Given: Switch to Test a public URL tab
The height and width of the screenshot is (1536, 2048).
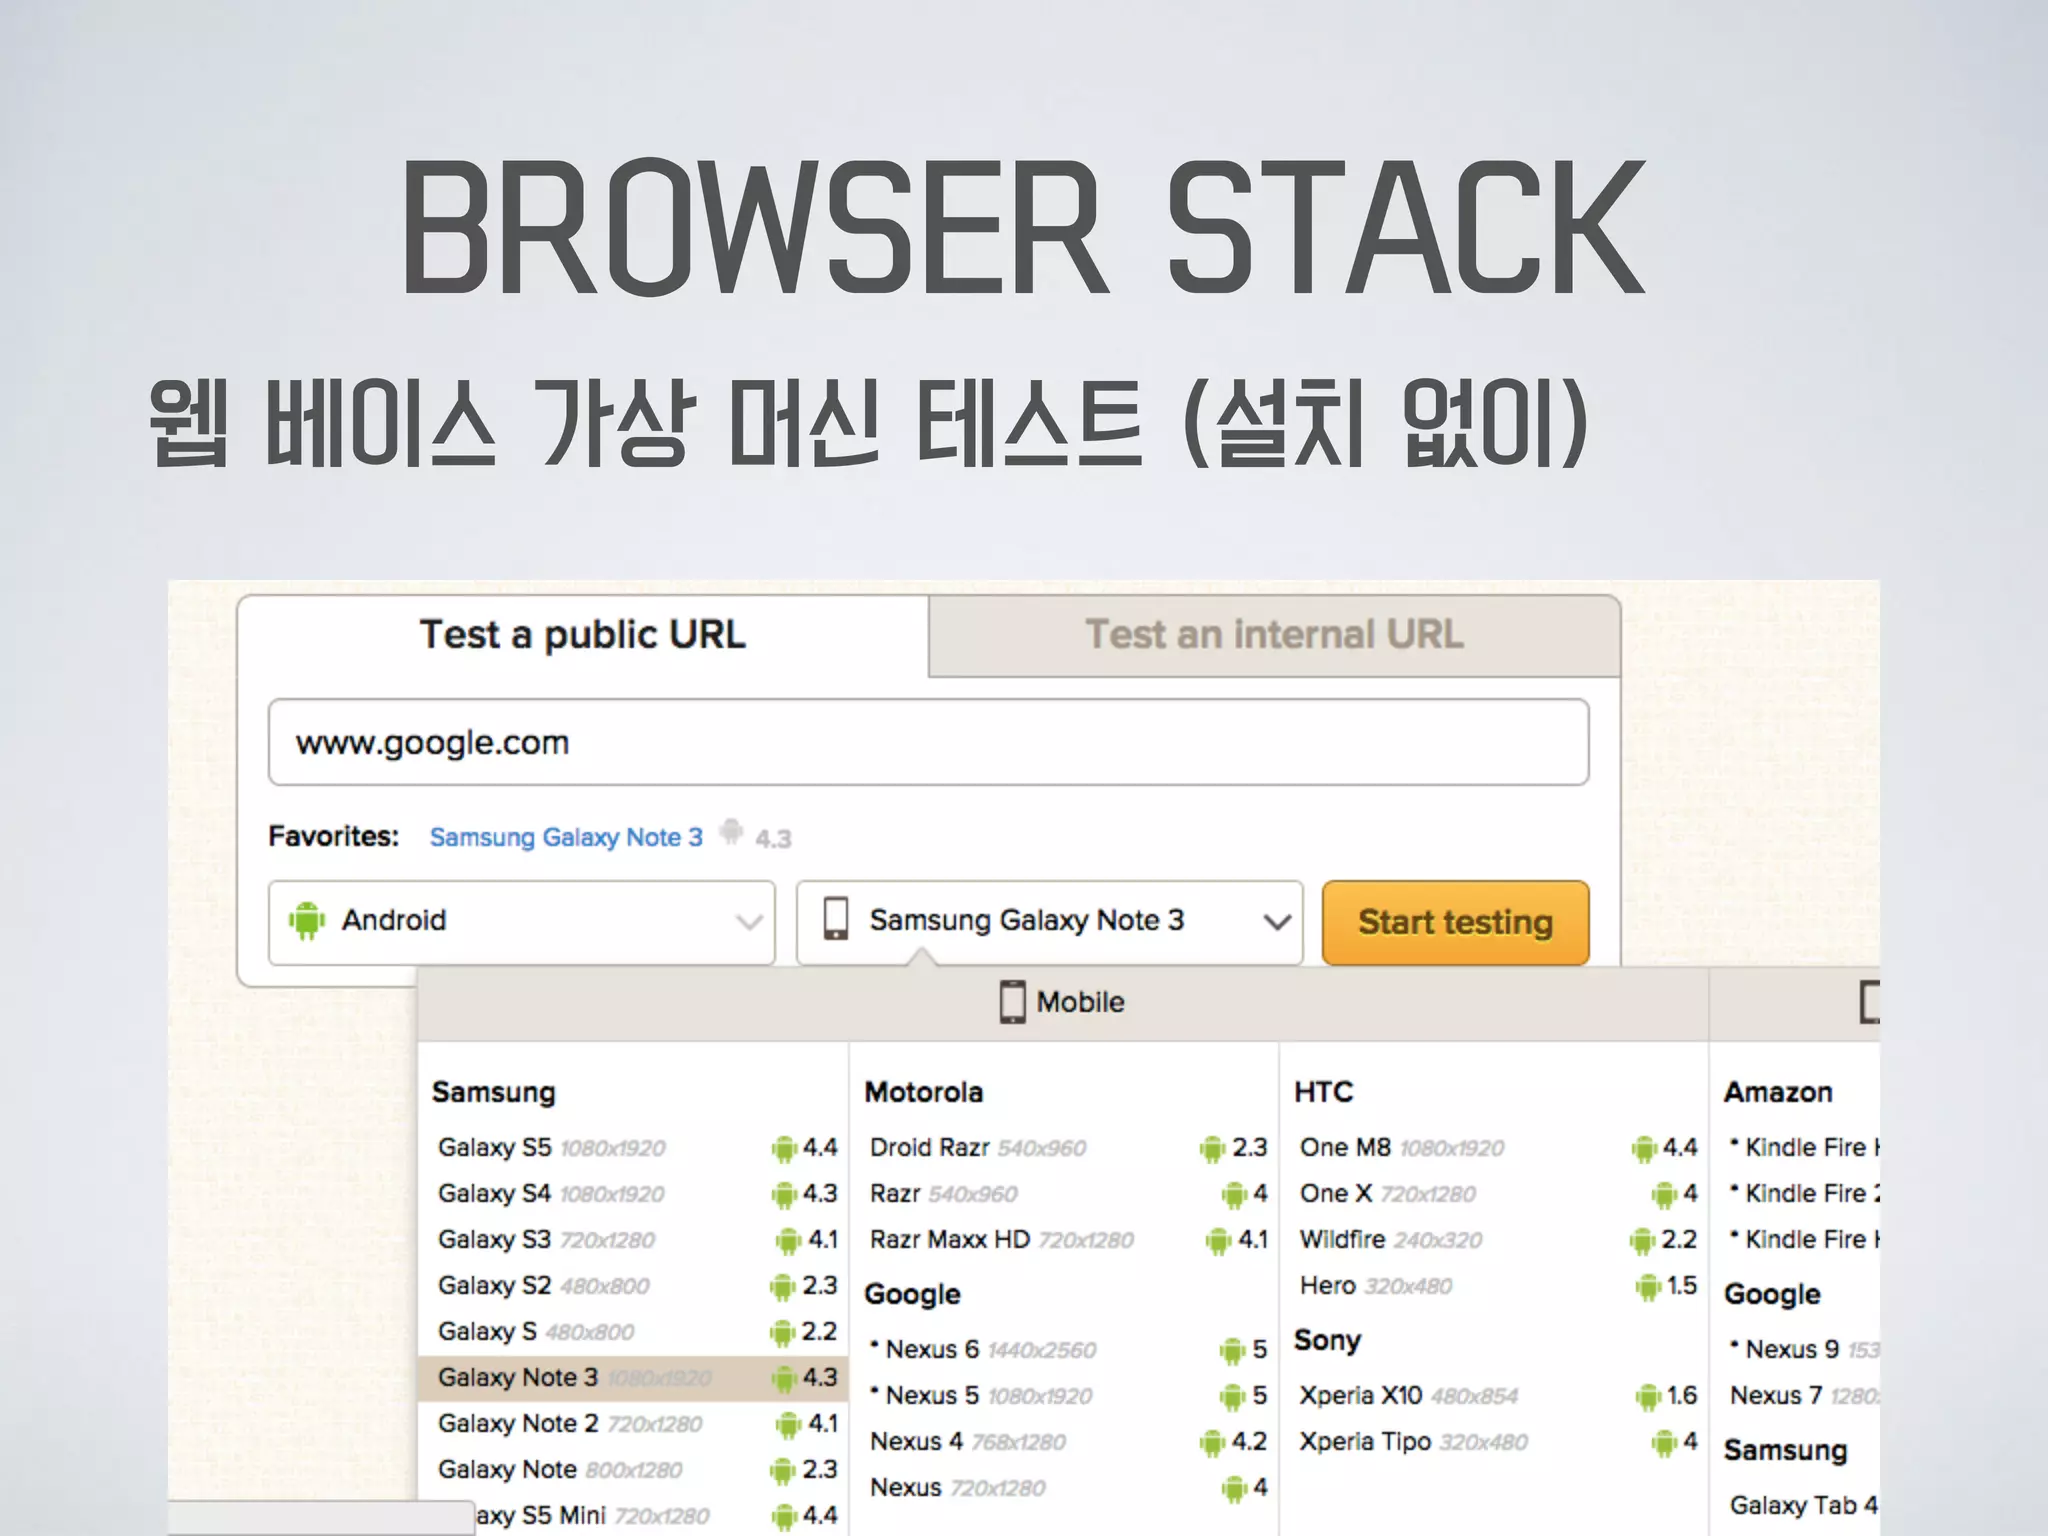Looking at the screenshot, I should point(583,635).
